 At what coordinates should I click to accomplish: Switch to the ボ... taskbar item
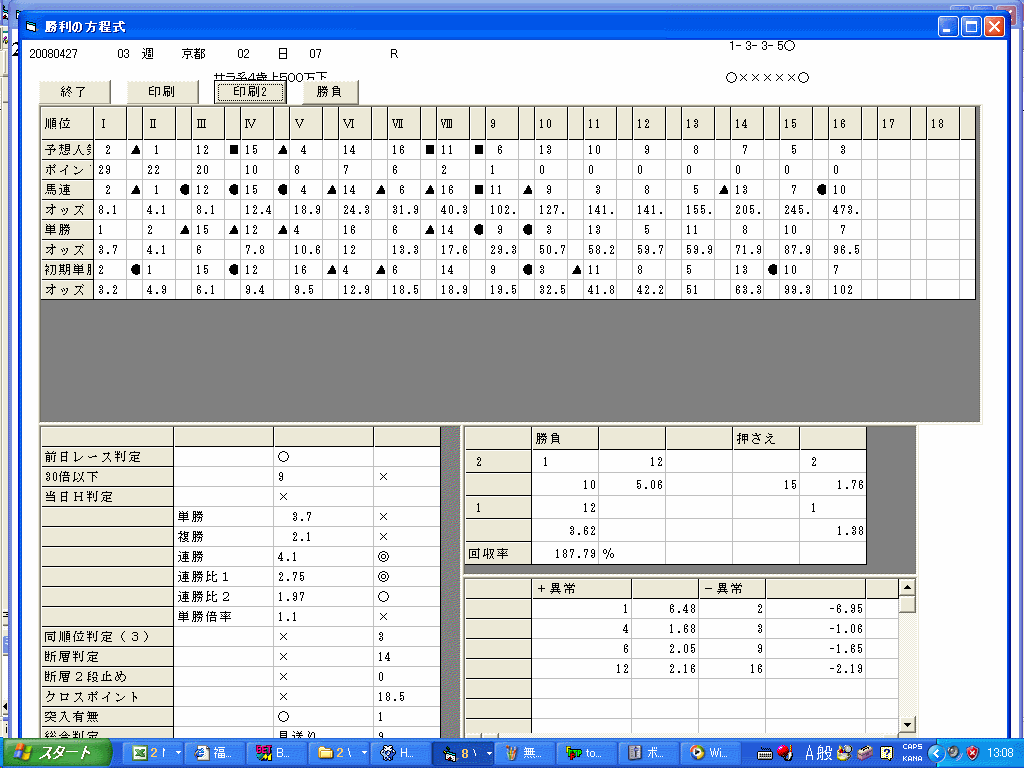click(x=647, y=753)
